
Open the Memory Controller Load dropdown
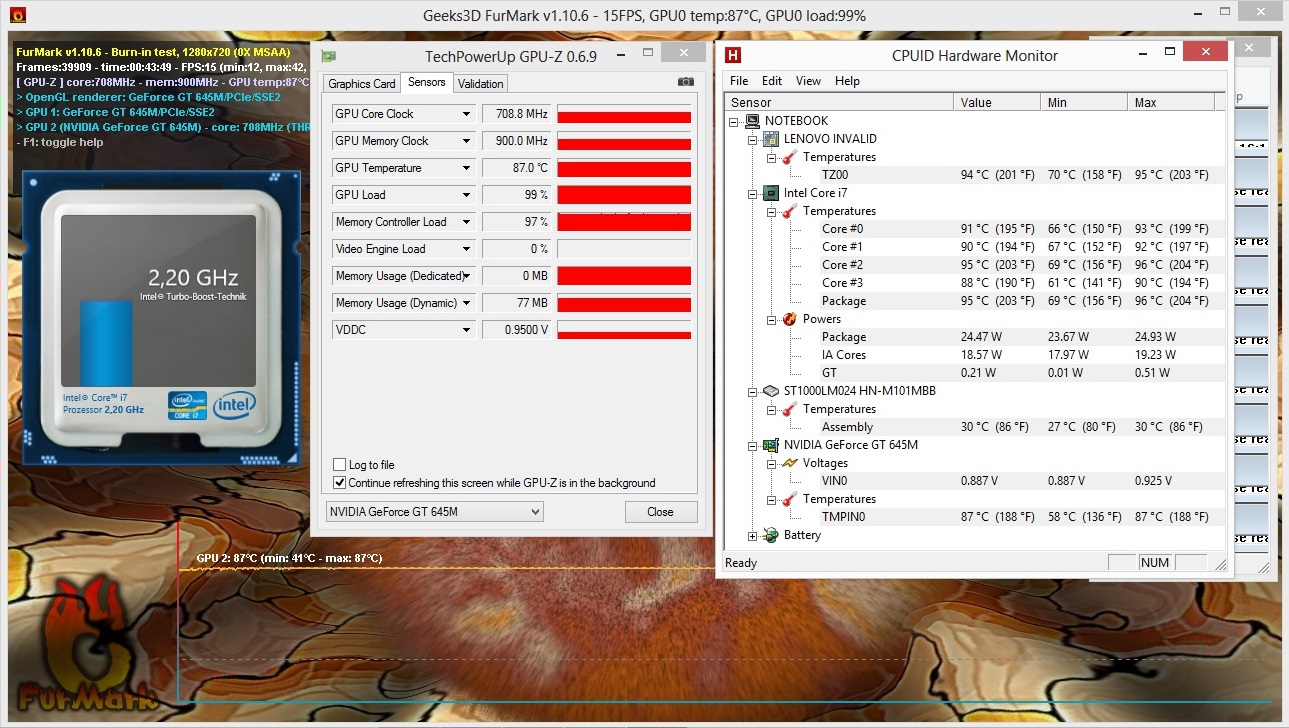[x=466, y=222]
